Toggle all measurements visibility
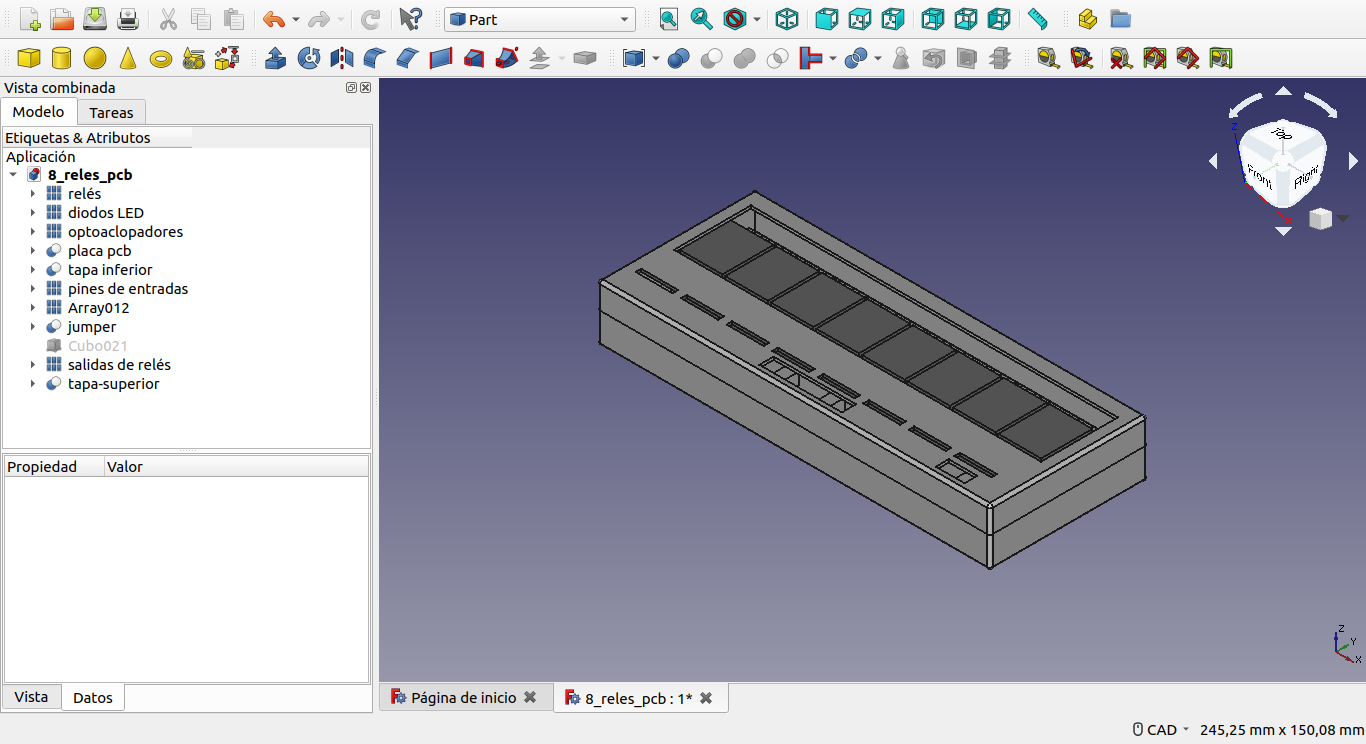1366x744 pixels. [1154, 59]
